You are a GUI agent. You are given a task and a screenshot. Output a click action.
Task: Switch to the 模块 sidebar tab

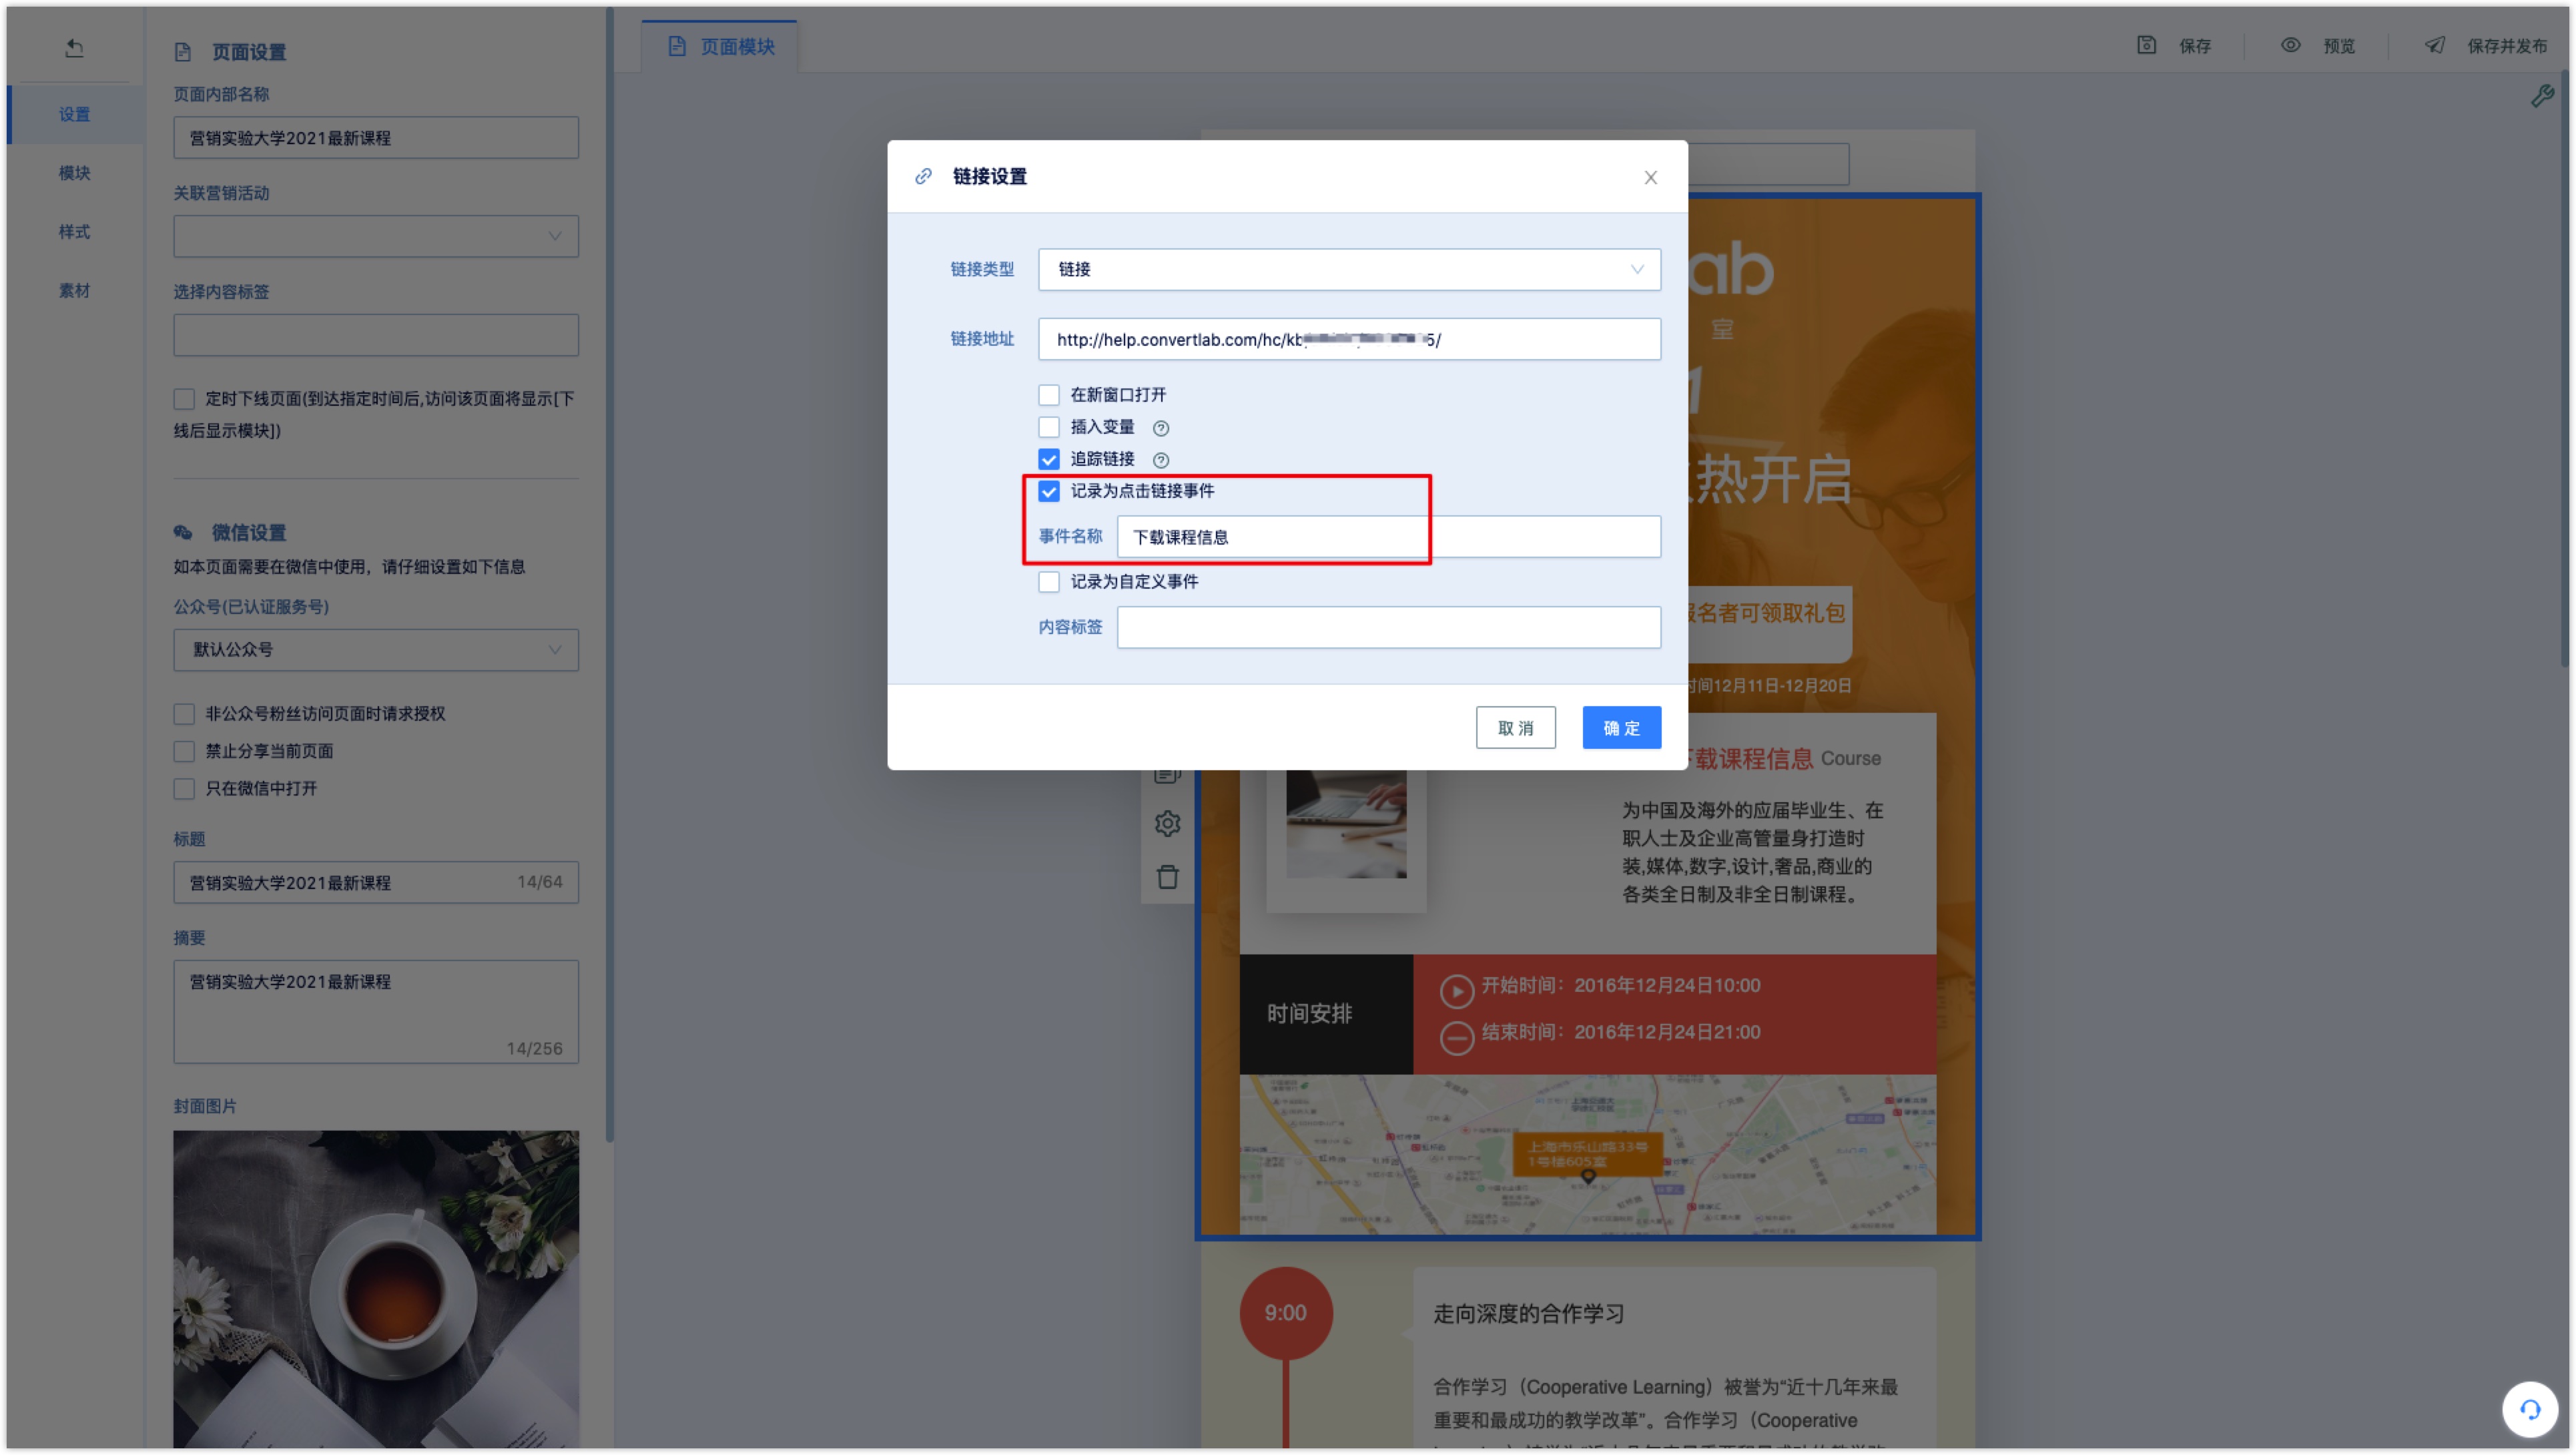(x=75, y=173)
